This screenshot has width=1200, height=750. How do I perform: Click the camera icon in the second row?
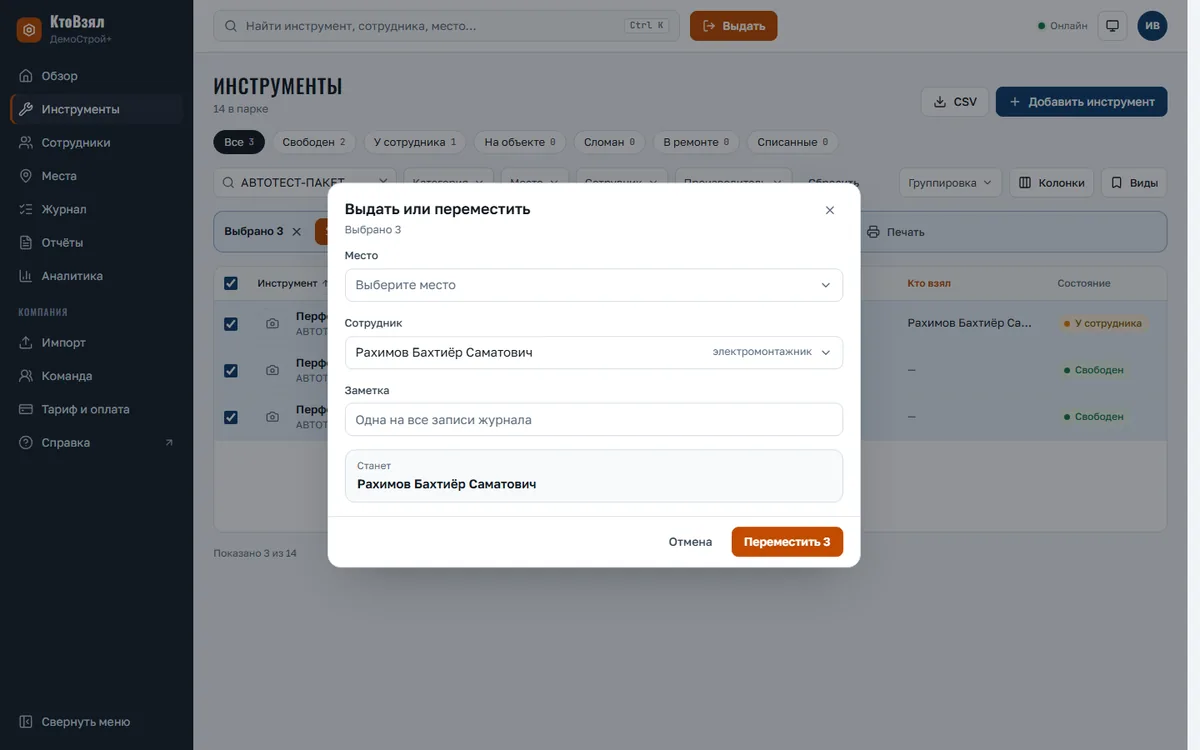coord(272,370)
